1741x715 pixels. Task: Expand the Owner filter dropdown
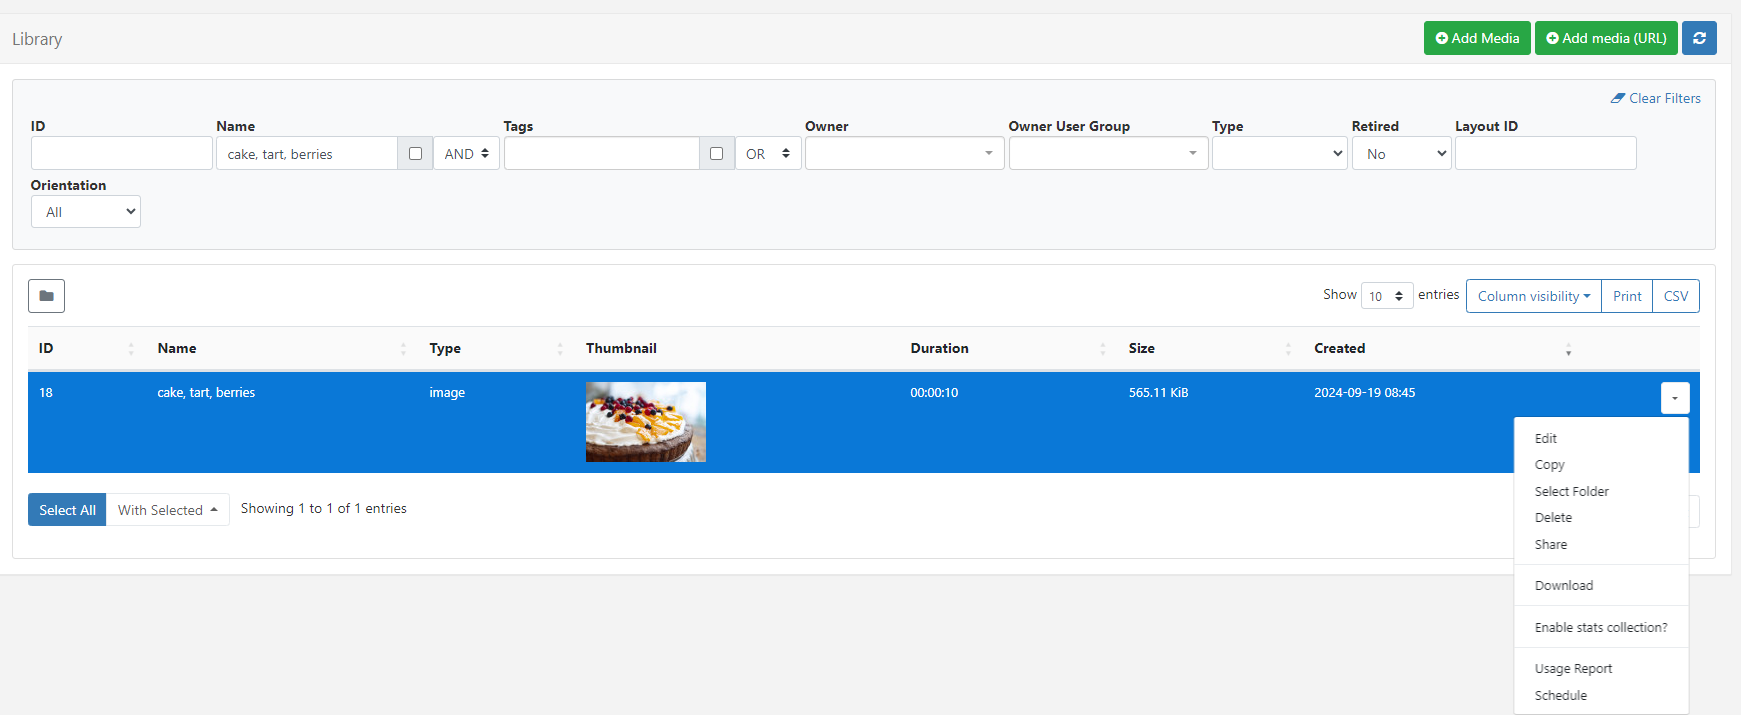[x=904, y=154]
